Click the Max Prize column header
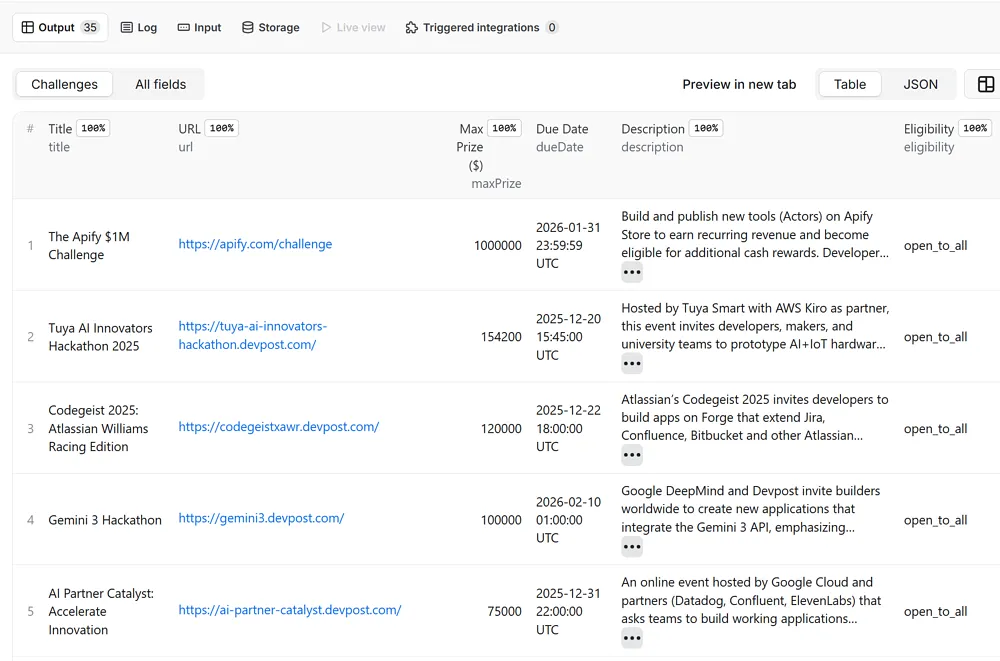Screen dimensions: 1000x661 [471, 129]
